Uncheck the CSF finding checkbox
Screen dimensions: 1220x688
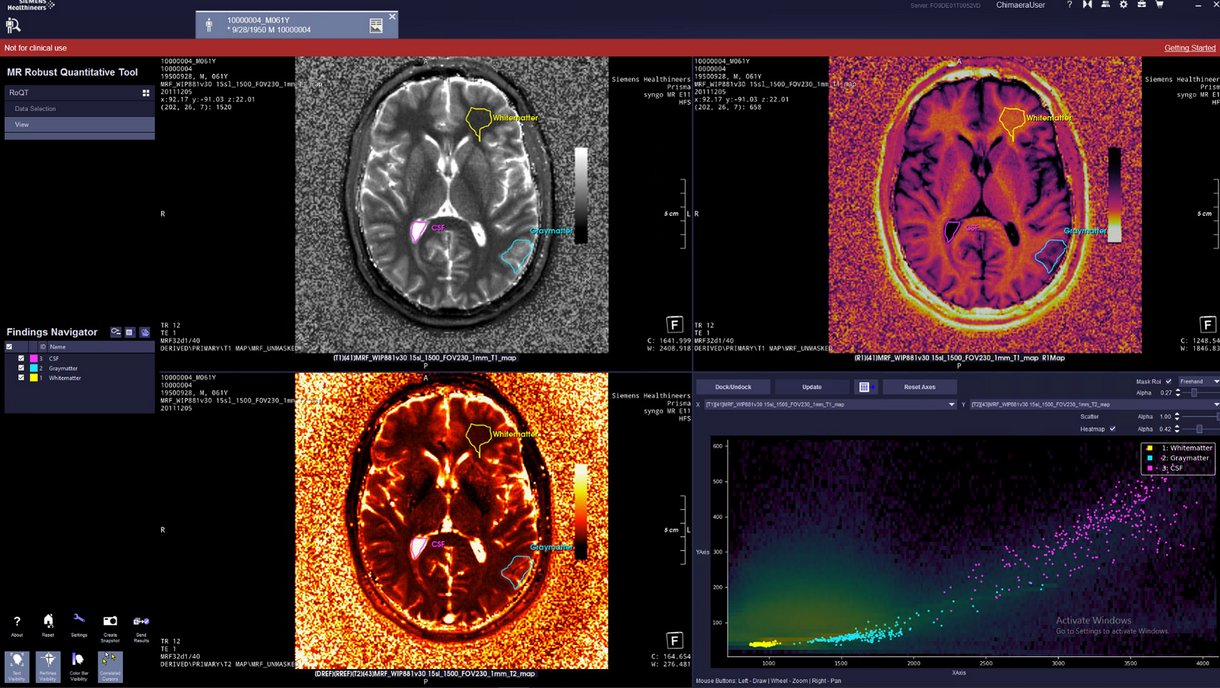(21, 358)
